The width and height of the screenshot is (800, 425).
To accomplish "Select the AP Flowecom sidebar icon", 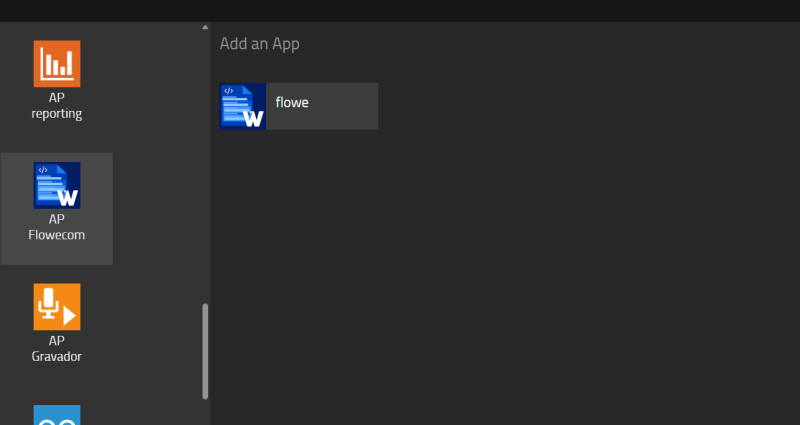I will tap(57, 185).
